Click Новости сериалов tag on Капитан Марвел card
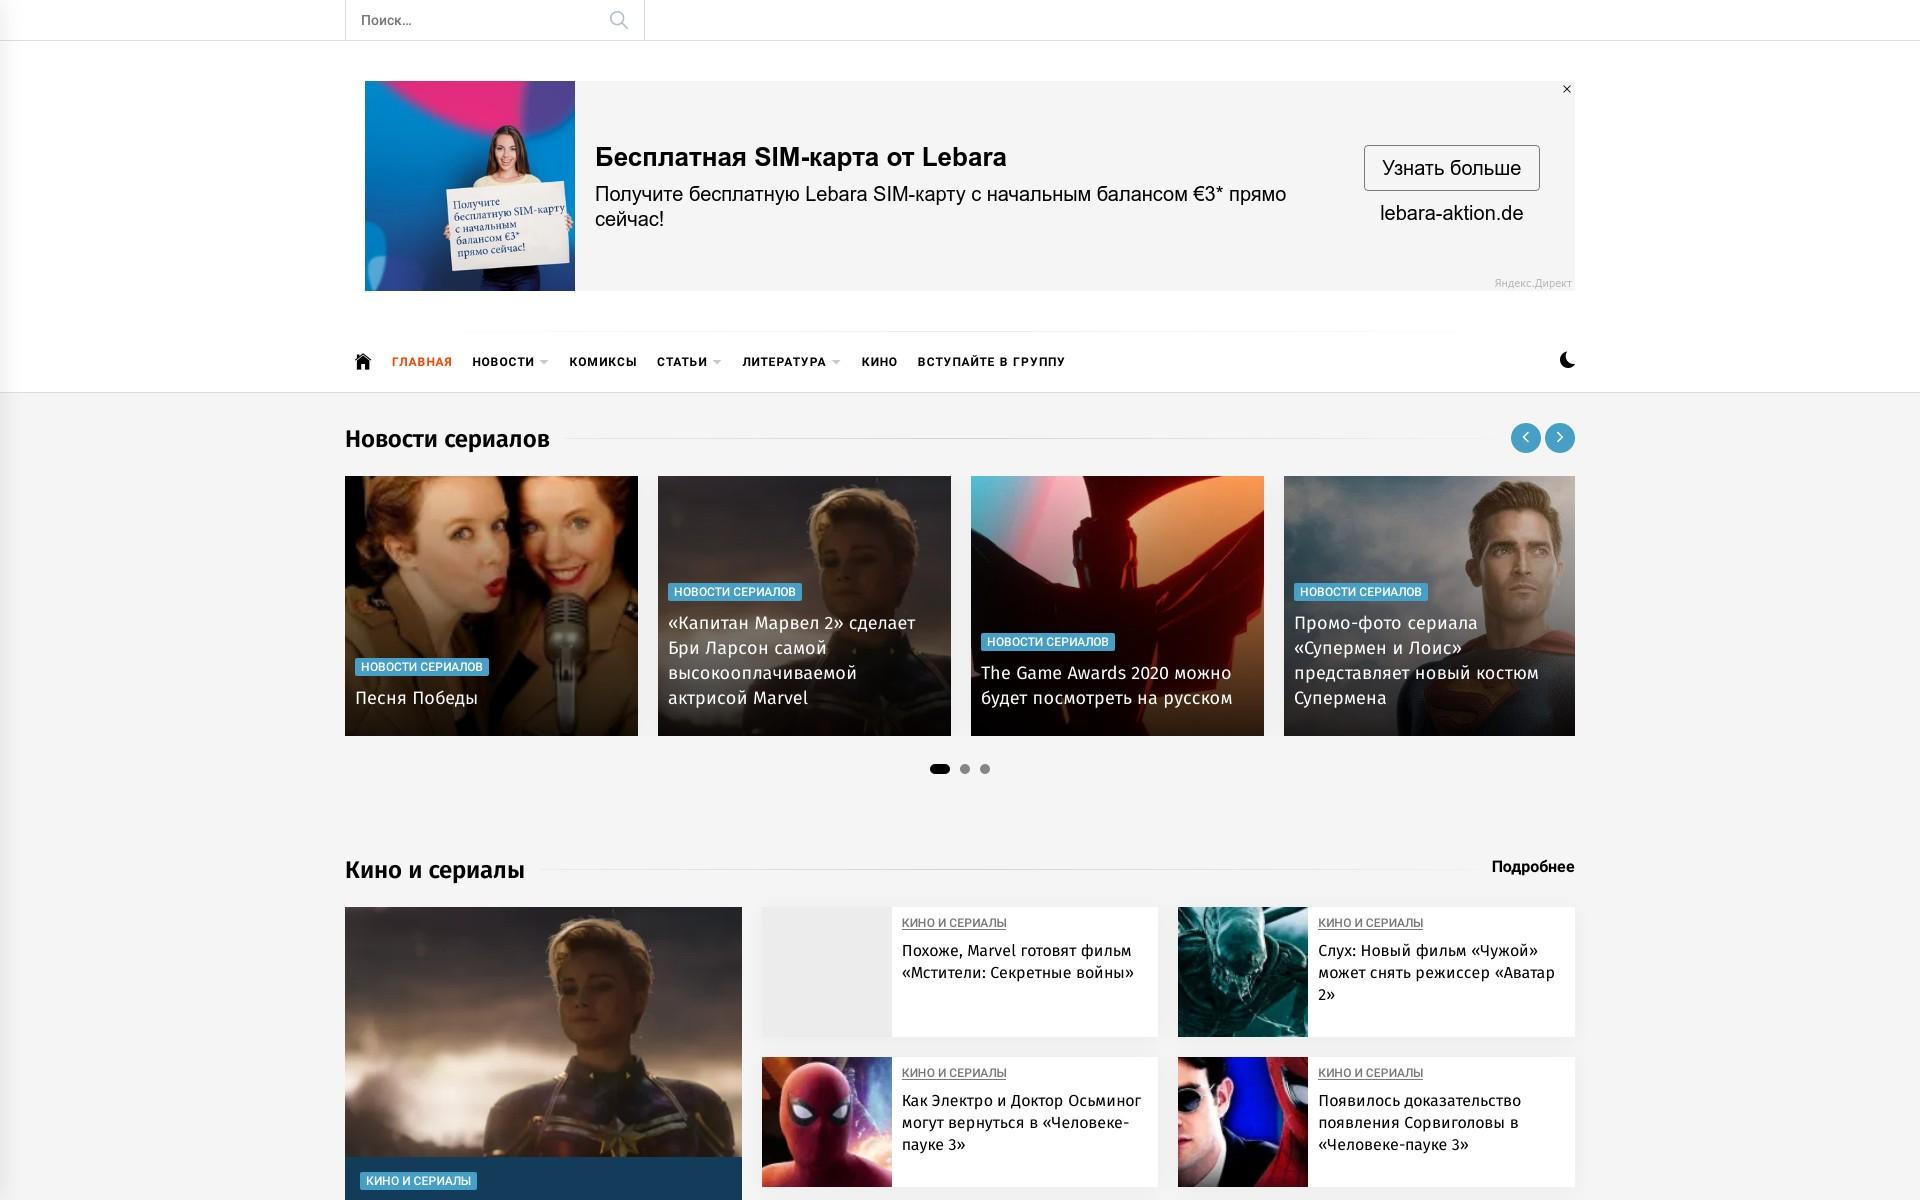Image resolution: width=1920 pixels, height=1200 pixels. click(735, 592)
